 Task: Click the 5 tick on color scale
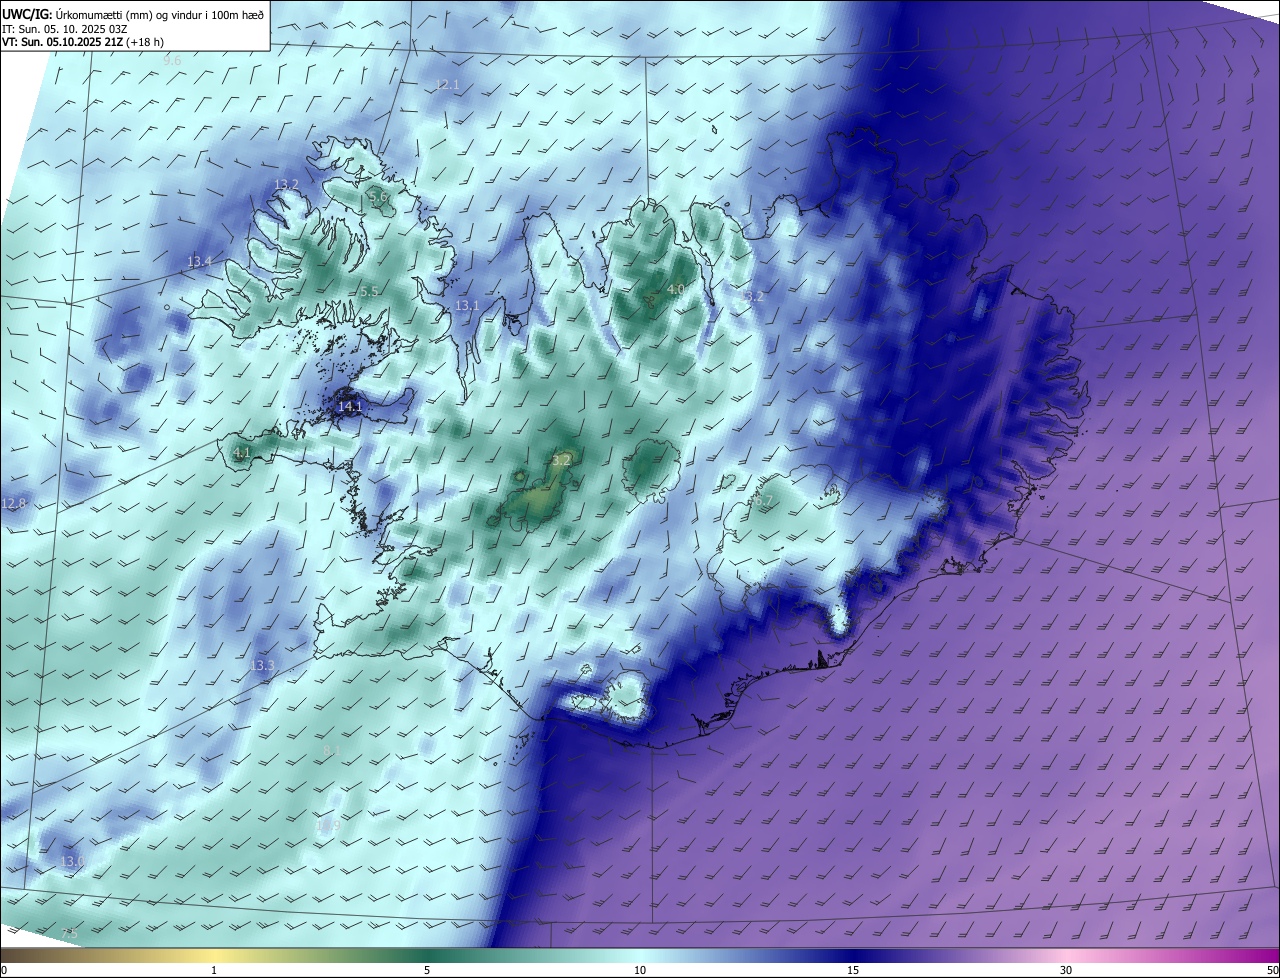pos(427,970)
